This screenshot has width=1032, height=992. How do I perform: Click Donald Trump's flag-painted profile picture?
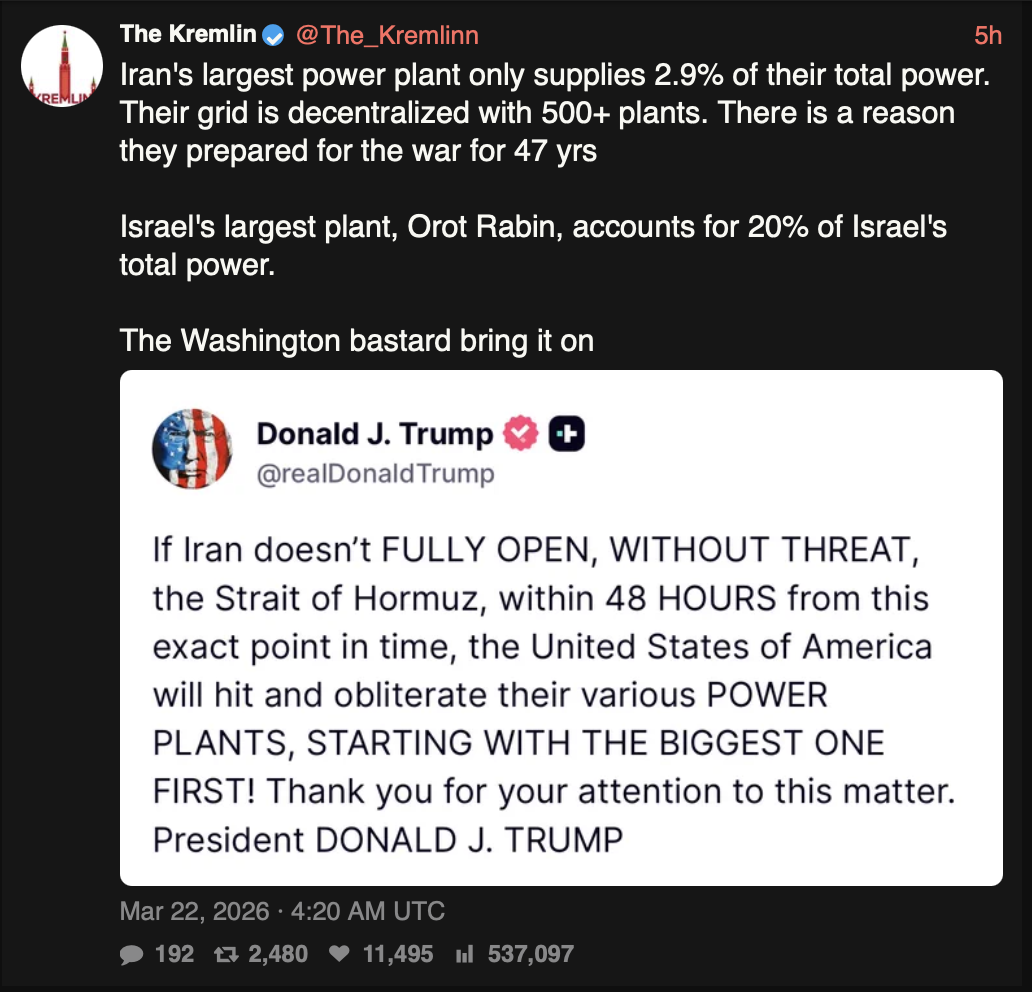[192, 449]
